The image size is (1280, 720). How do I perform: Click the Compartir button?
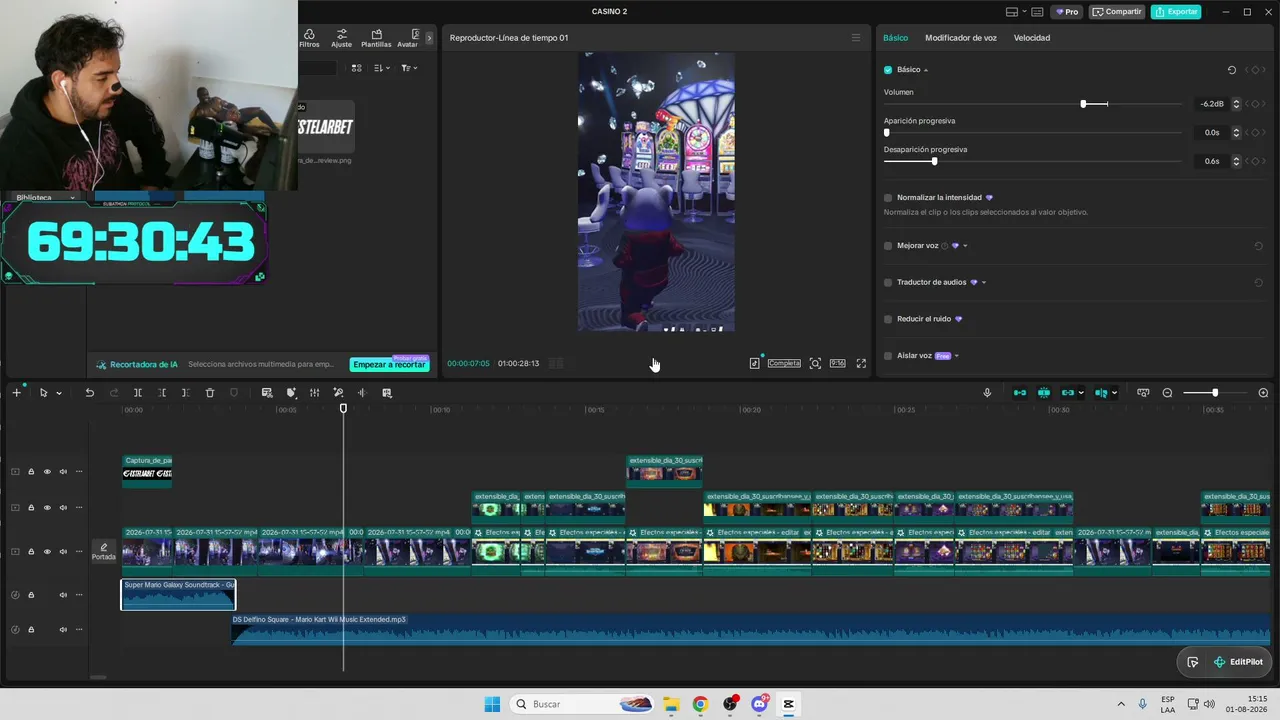(1117, 12)
